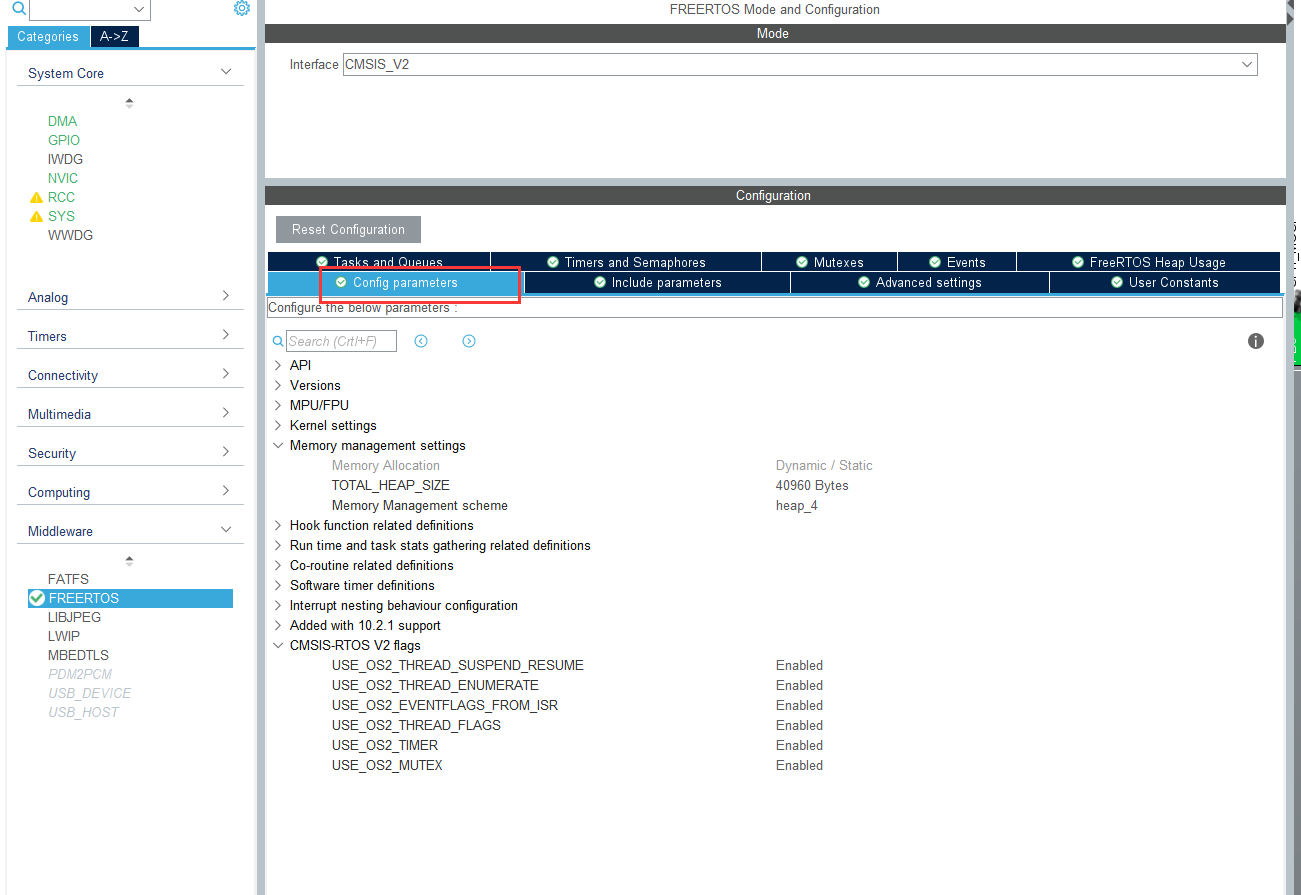
Task: Click the parameter Search (Ctrl+F) field
Action: tap(341, 341)
